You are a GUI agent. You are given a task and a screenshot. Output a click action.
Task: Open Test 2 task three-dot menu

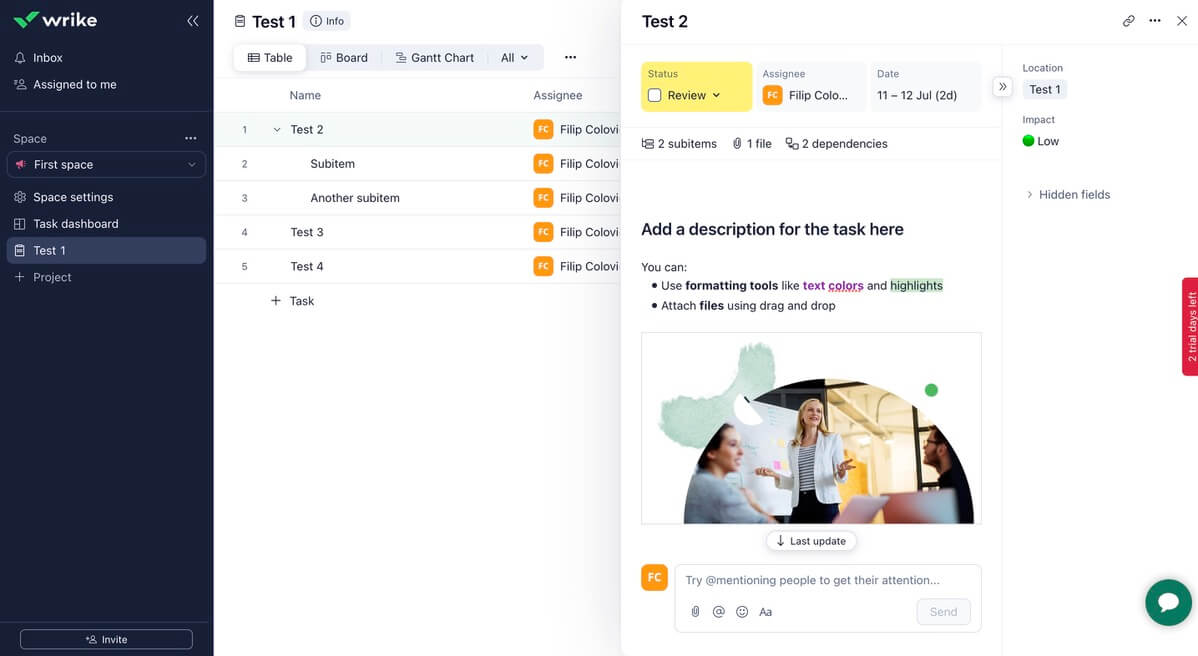pyautogui.click(x=1155, y=21)
